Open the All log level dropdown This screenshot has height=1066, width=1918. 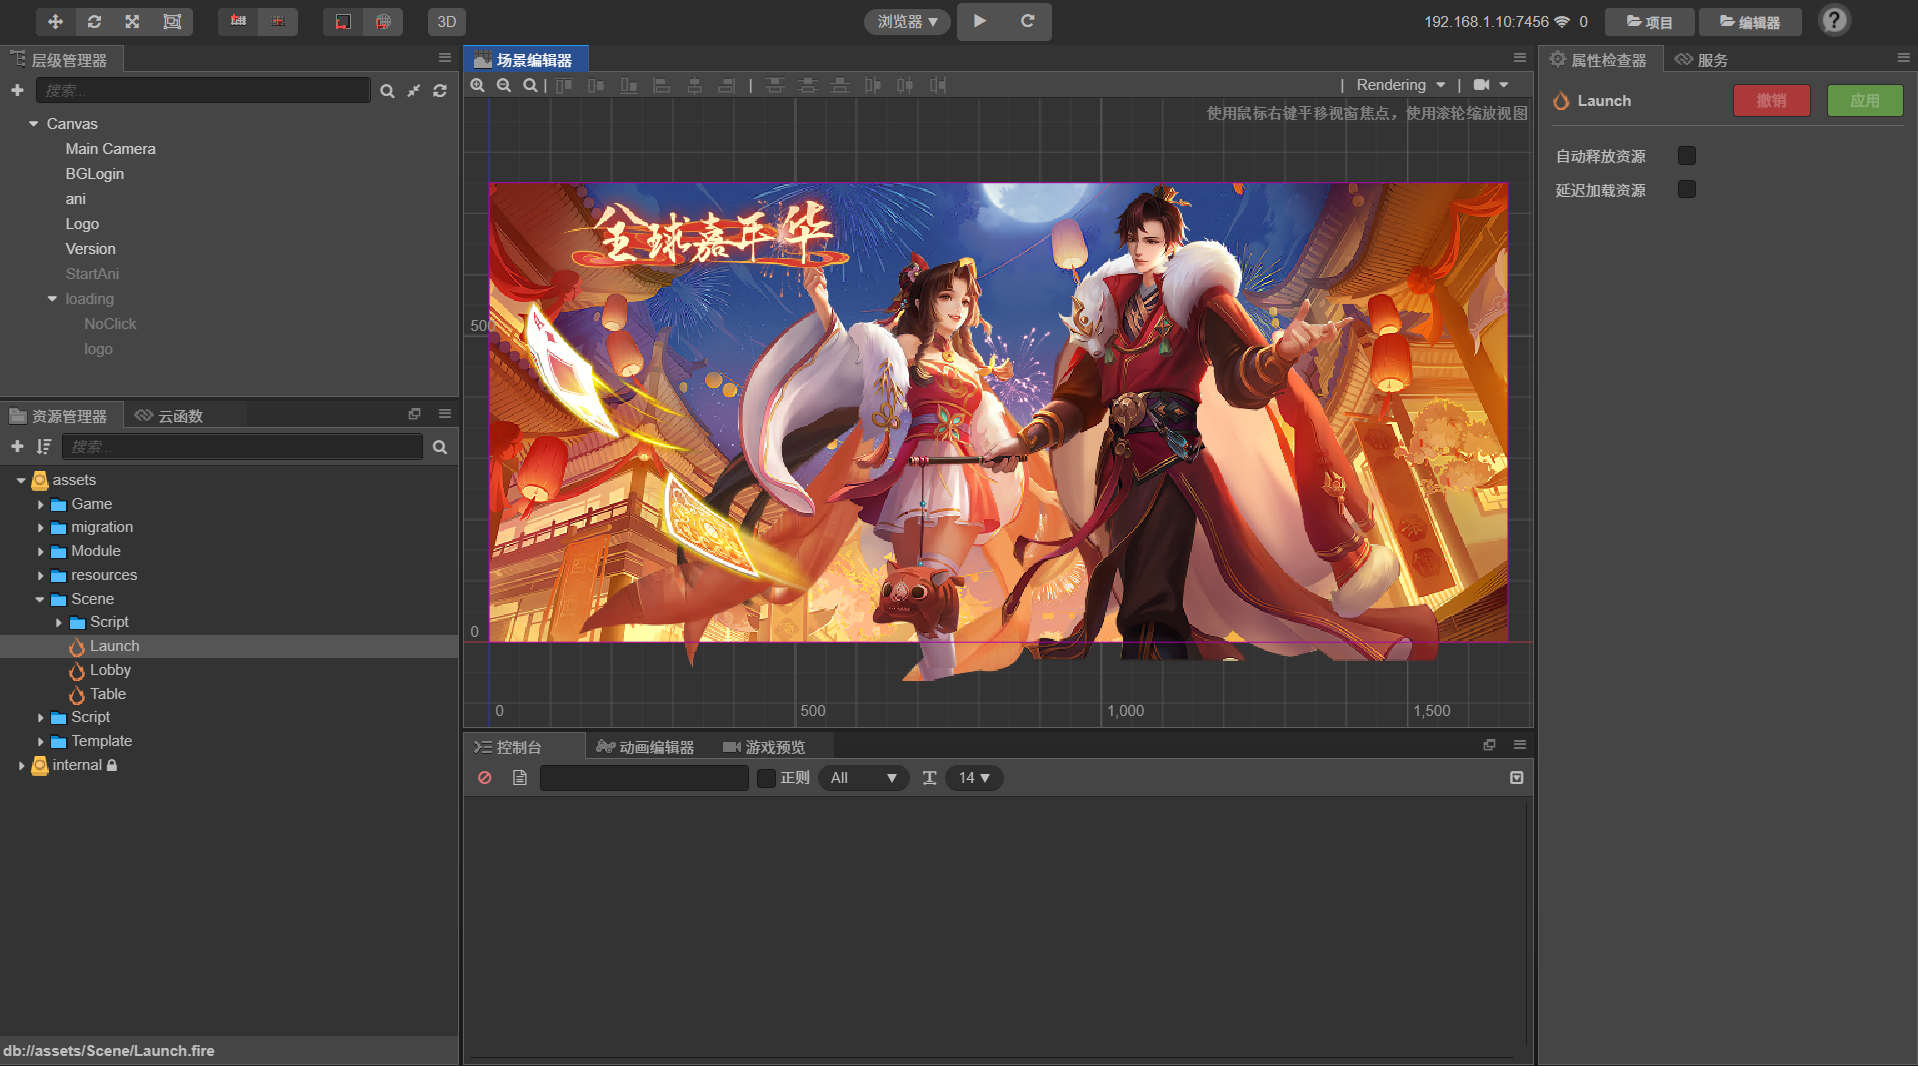[x=864, y=778]
